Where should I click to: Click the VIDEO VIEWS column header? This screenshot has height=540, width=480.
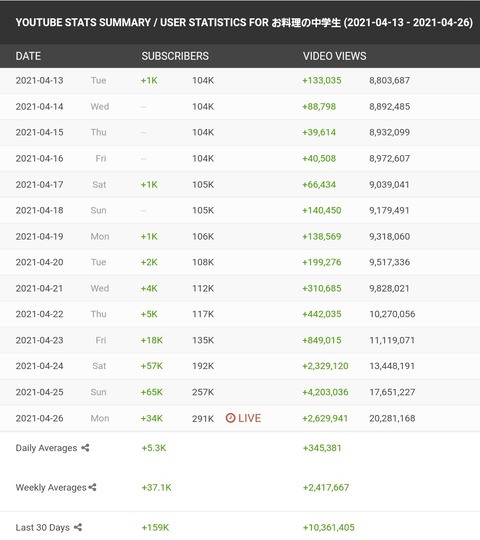pos(334,56)
